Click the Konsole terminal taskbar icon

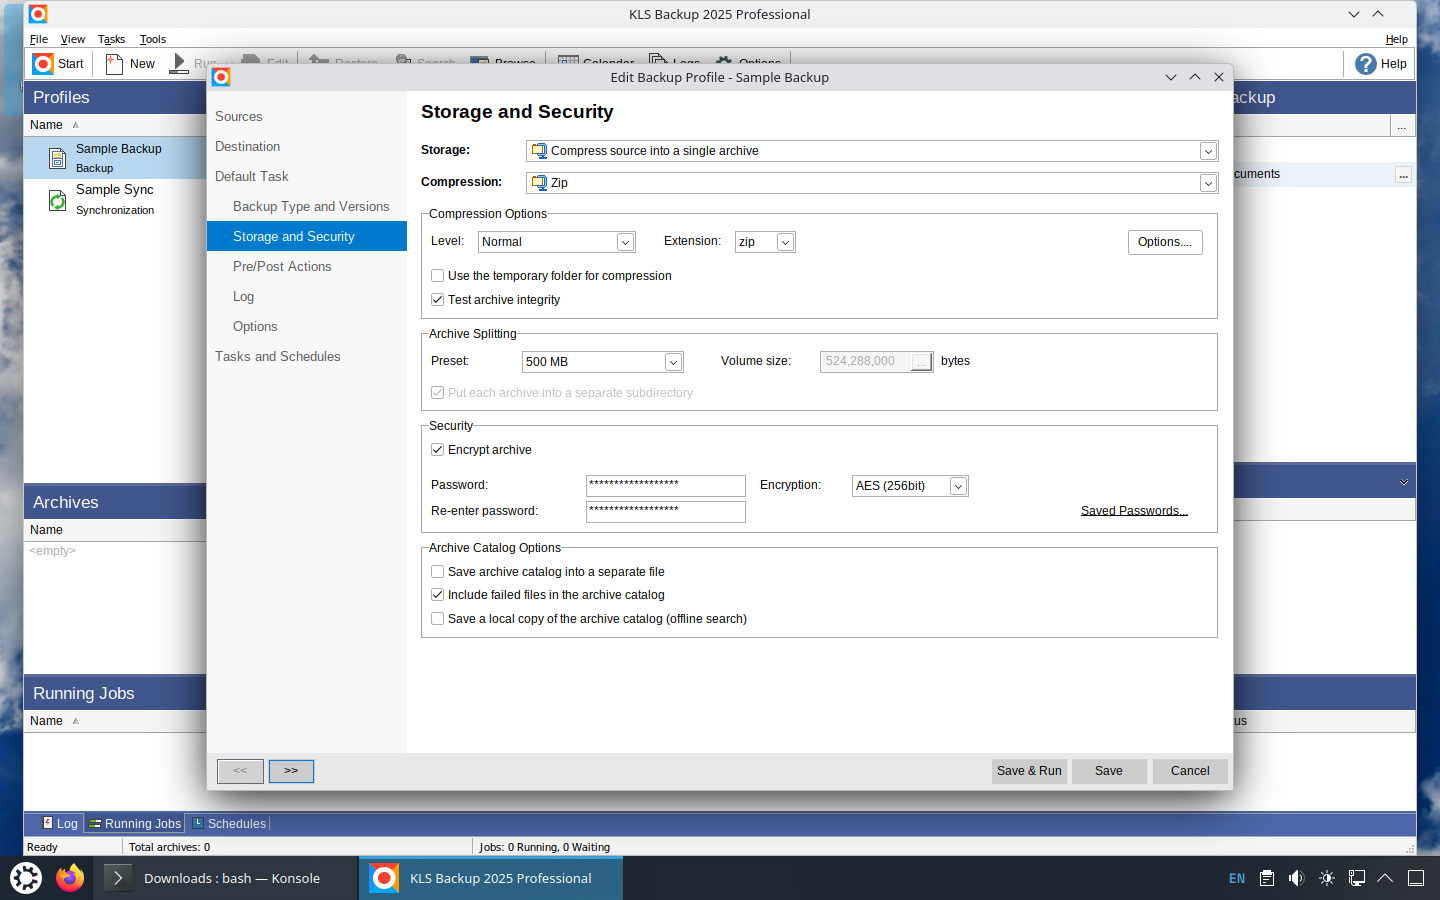click(118, 878)
